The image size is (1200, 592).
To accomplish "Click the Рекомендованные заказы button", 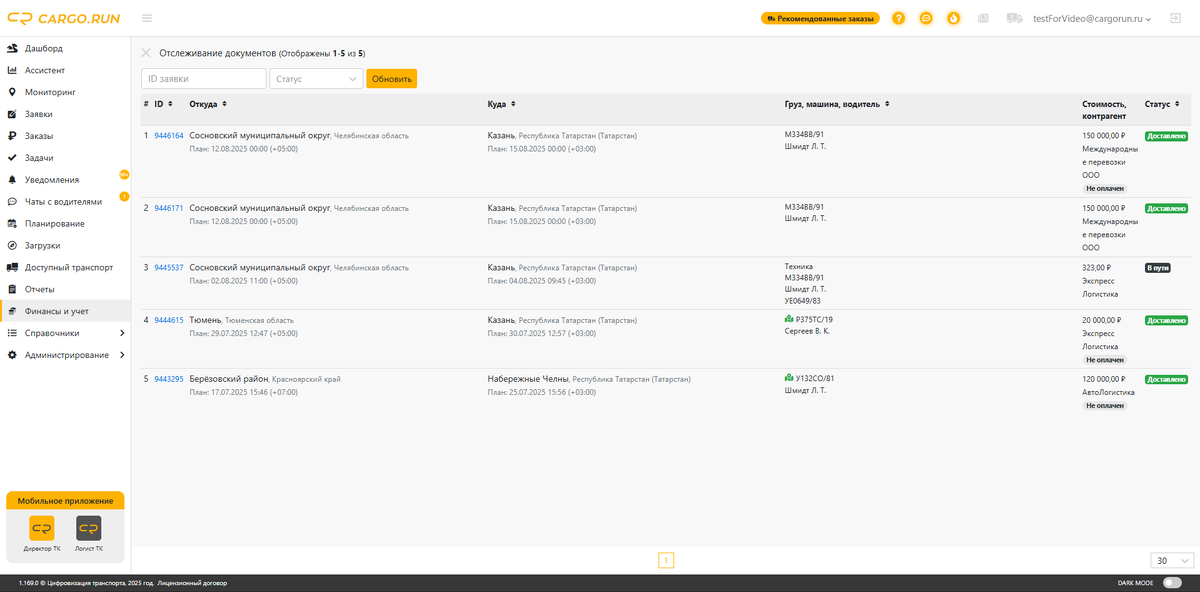I will tap(820, 18).
